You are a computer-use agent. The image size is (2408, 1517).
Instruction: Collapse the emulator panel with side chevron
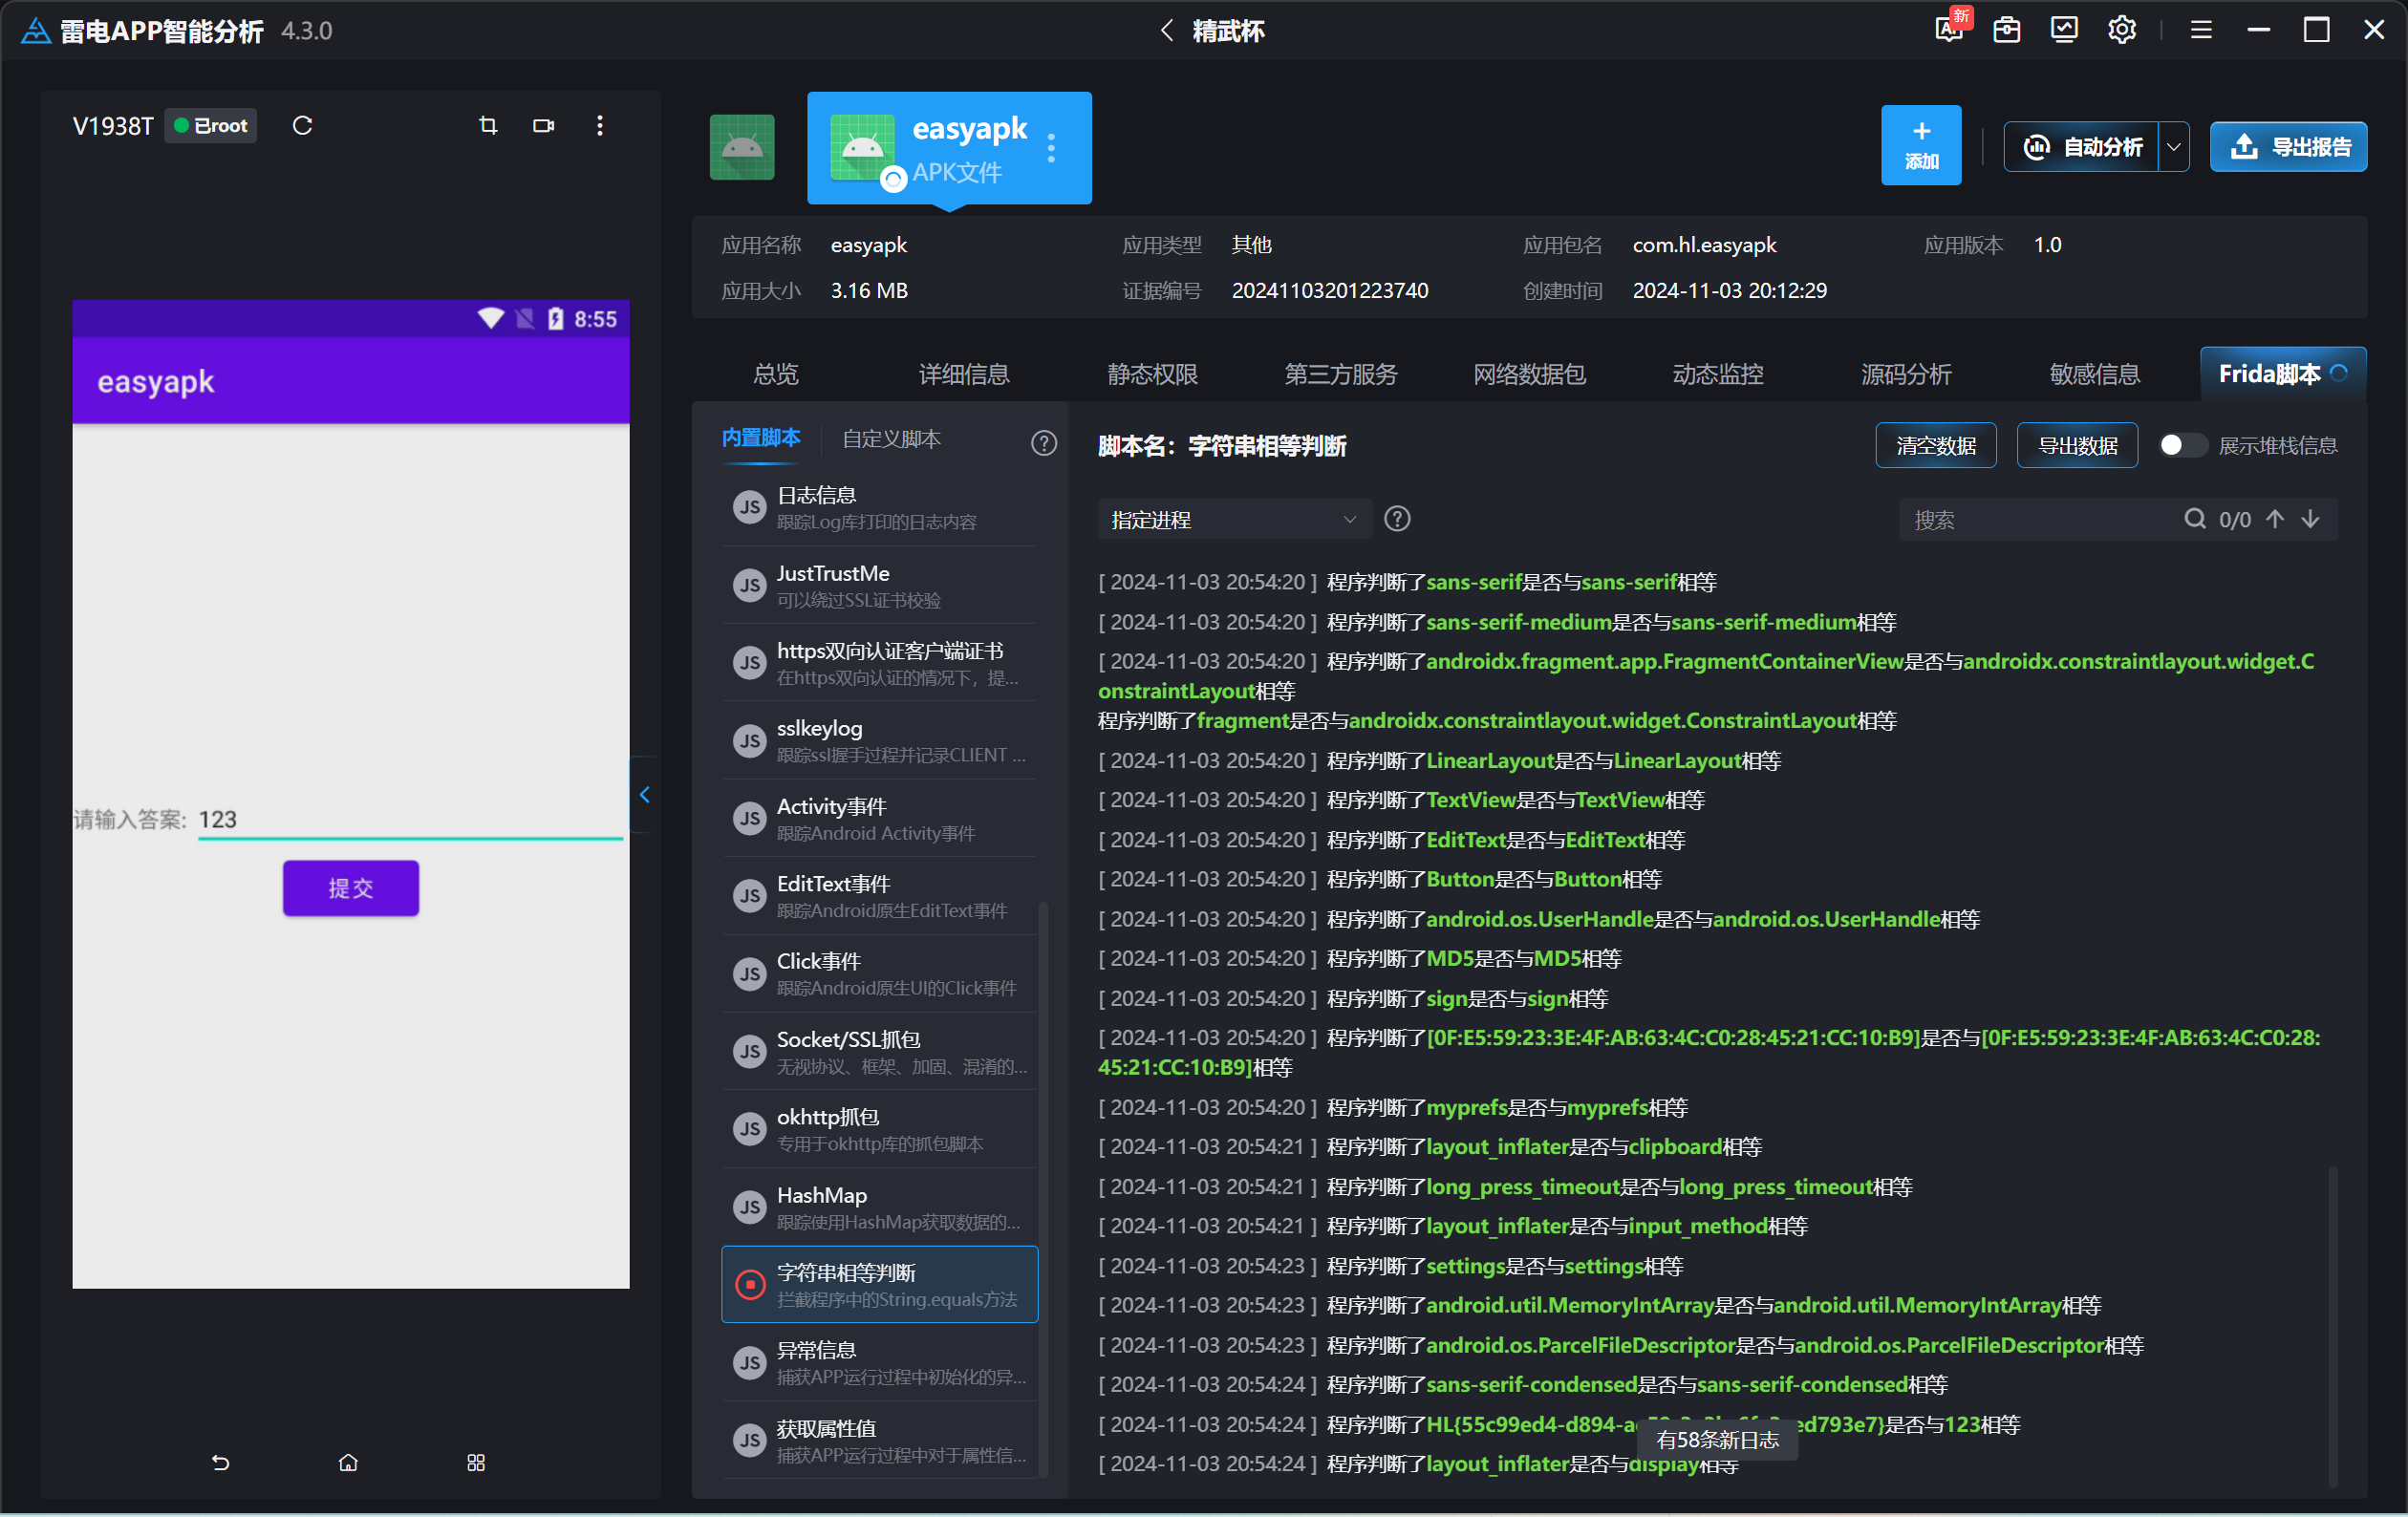(x=645, y=794)
